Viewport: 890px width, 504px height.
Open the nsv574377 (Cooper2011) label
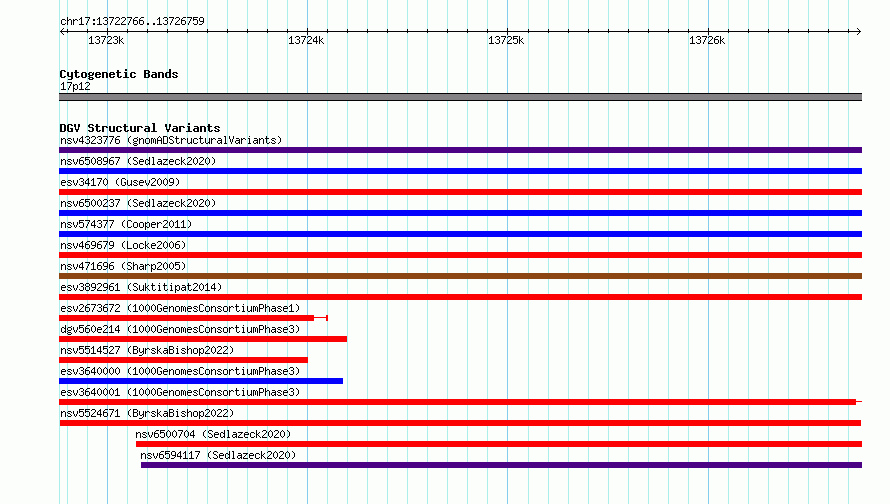coord(126,224)
